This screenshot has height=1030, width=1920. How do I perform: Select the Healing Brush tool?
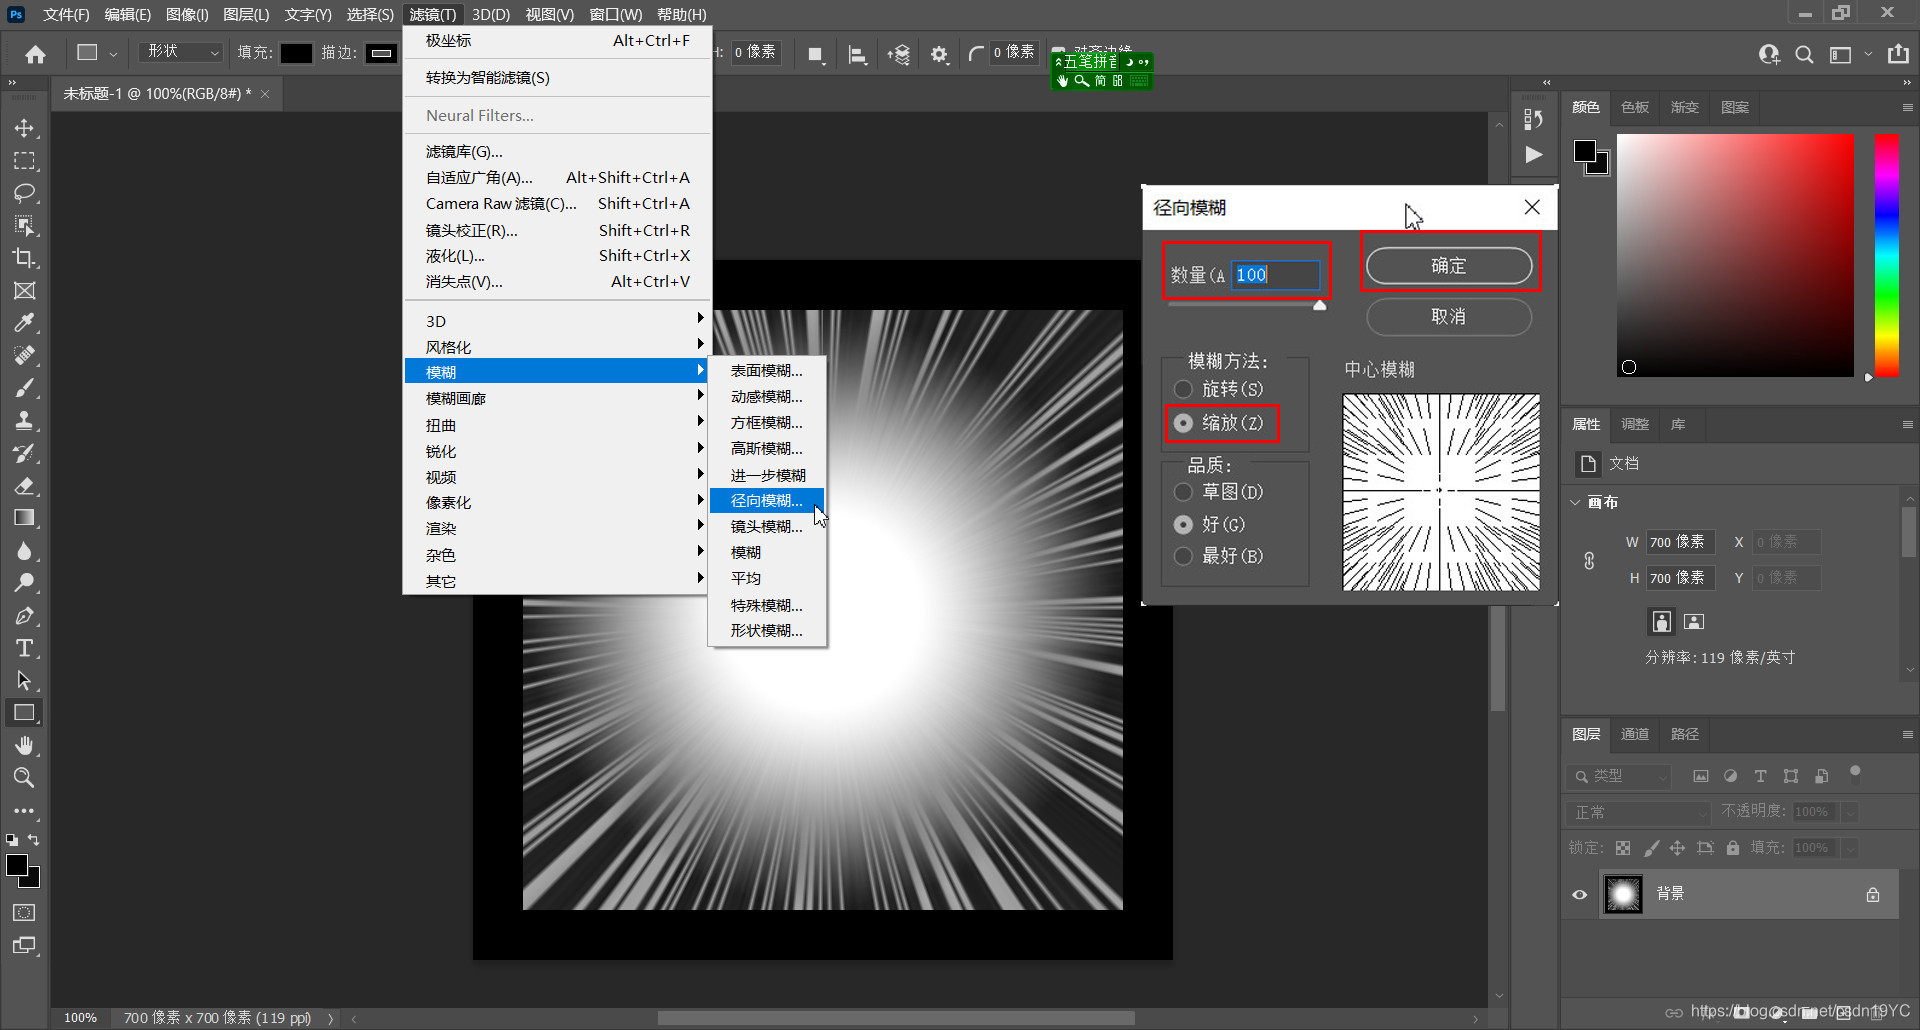[24, 355]
